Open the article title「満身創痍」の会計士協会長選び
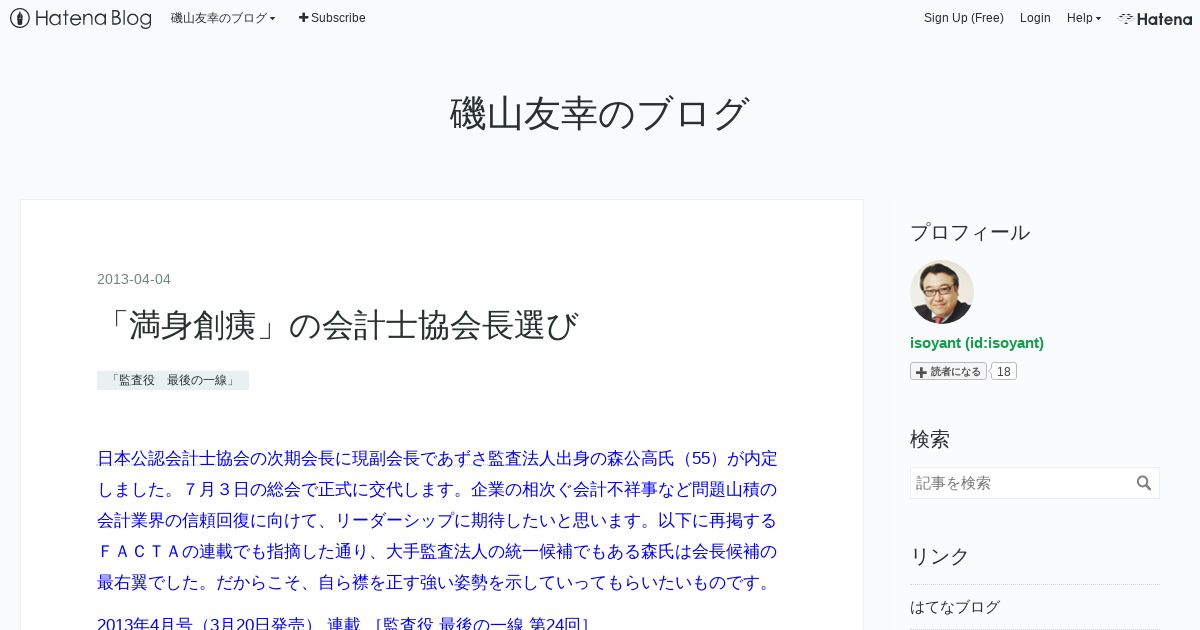Screen dimensions: 1200x630 338,325
